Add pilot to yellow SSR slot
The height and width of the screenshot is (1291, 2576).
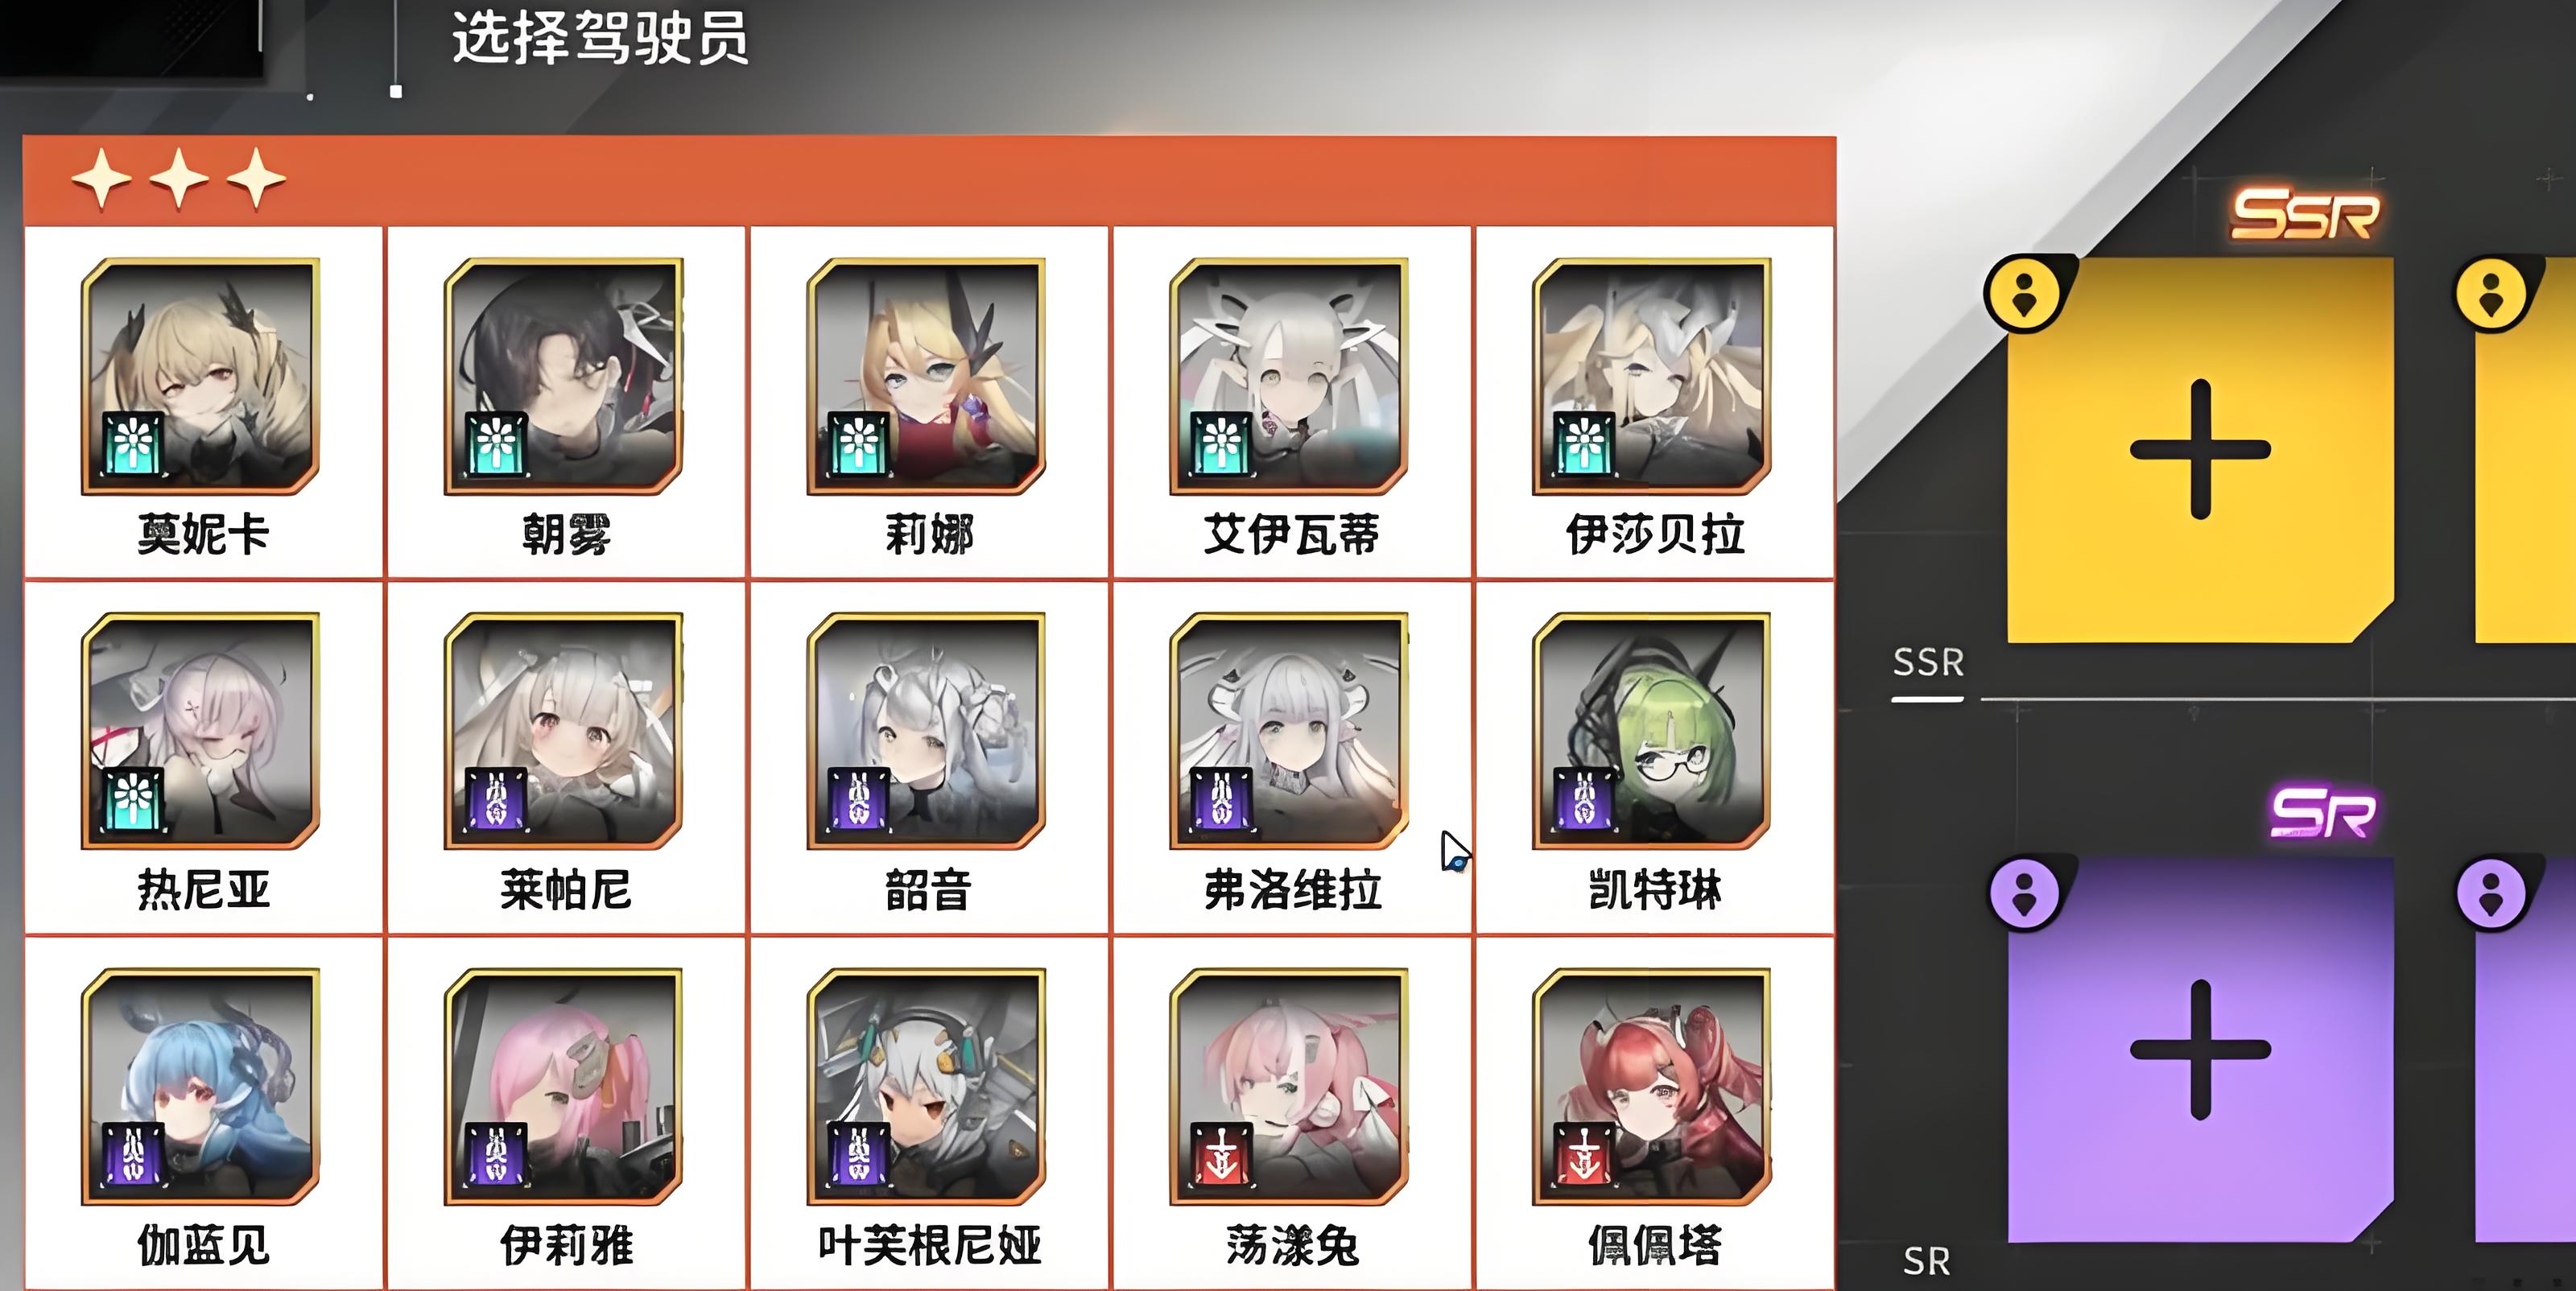(2200, 449)
